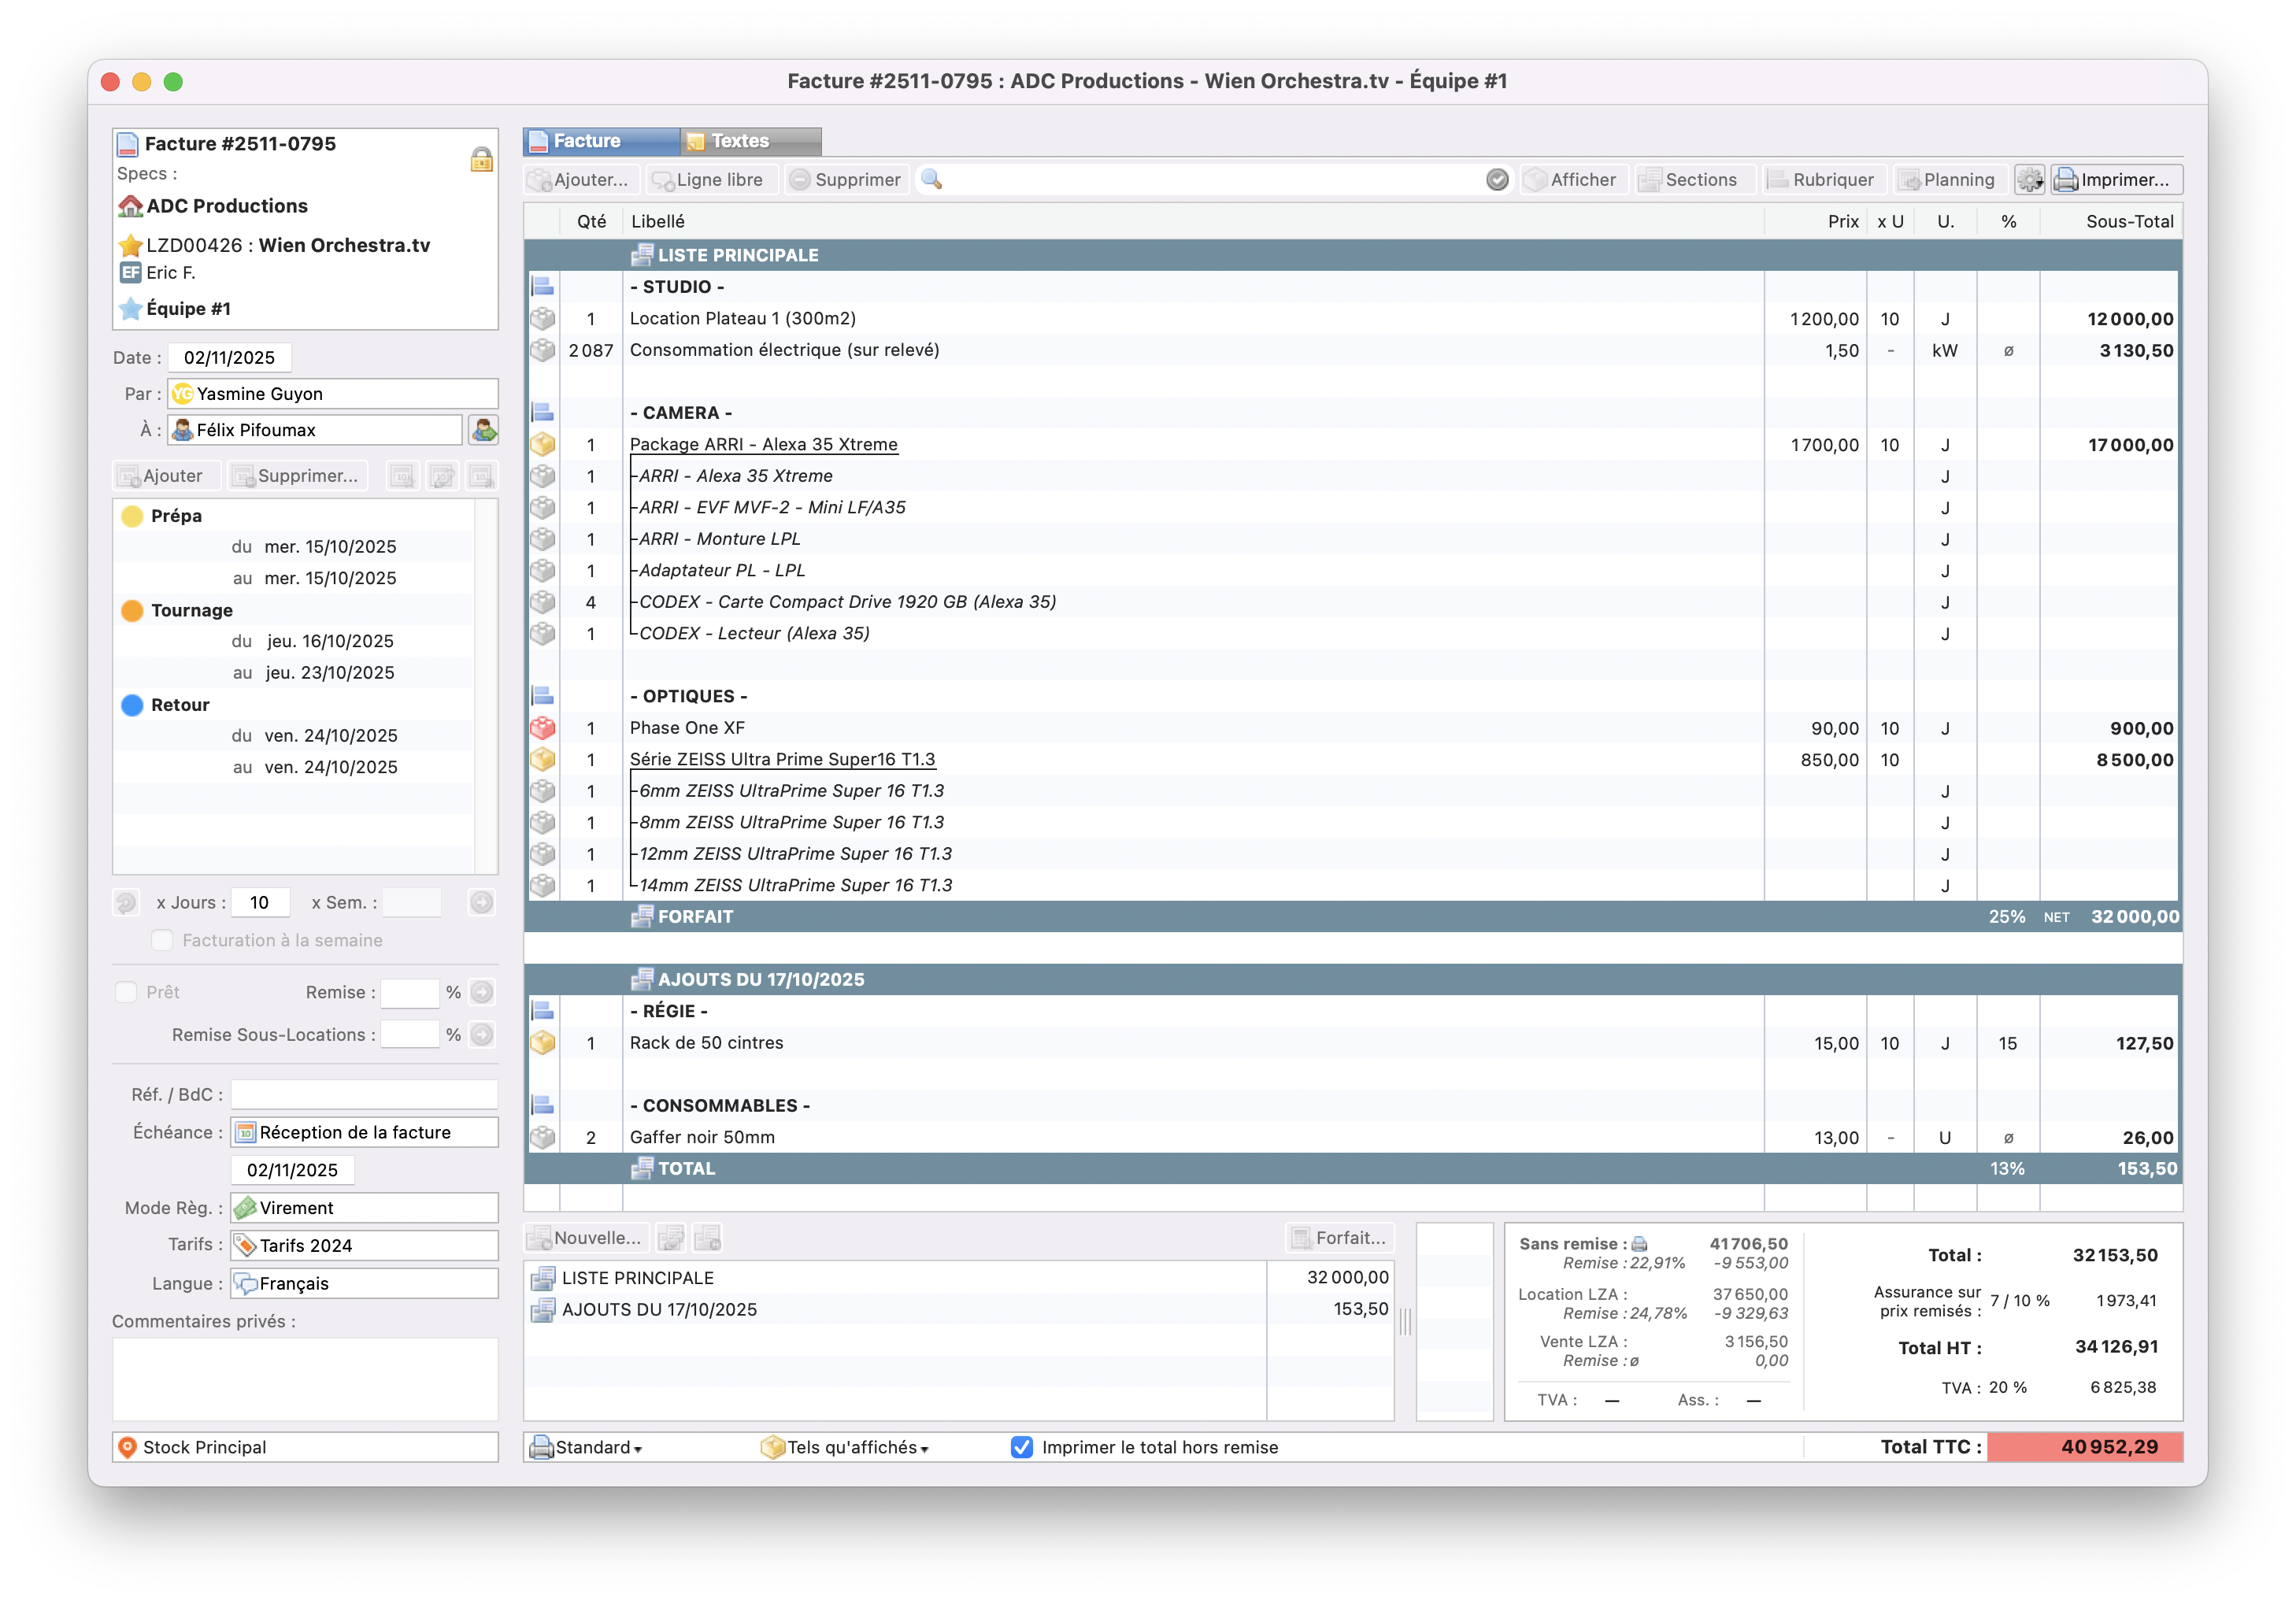Click the yellow package icon for Package ARRI
Screen dimensions: 2296x1603
(x=543, y=444)
